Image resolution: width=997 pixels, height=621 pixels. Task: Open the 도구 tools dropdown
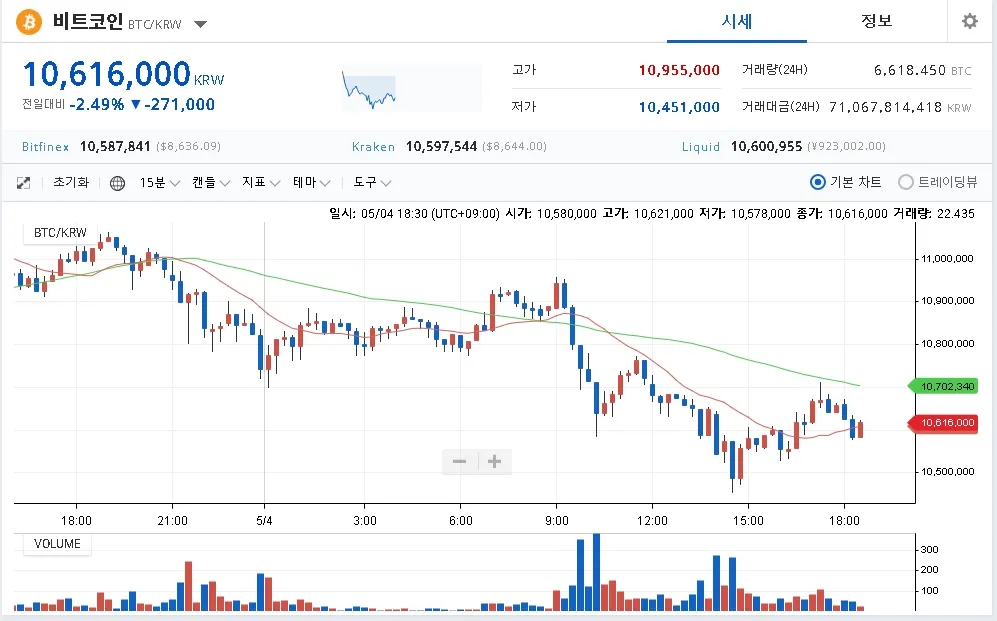(x=372, y=183)
